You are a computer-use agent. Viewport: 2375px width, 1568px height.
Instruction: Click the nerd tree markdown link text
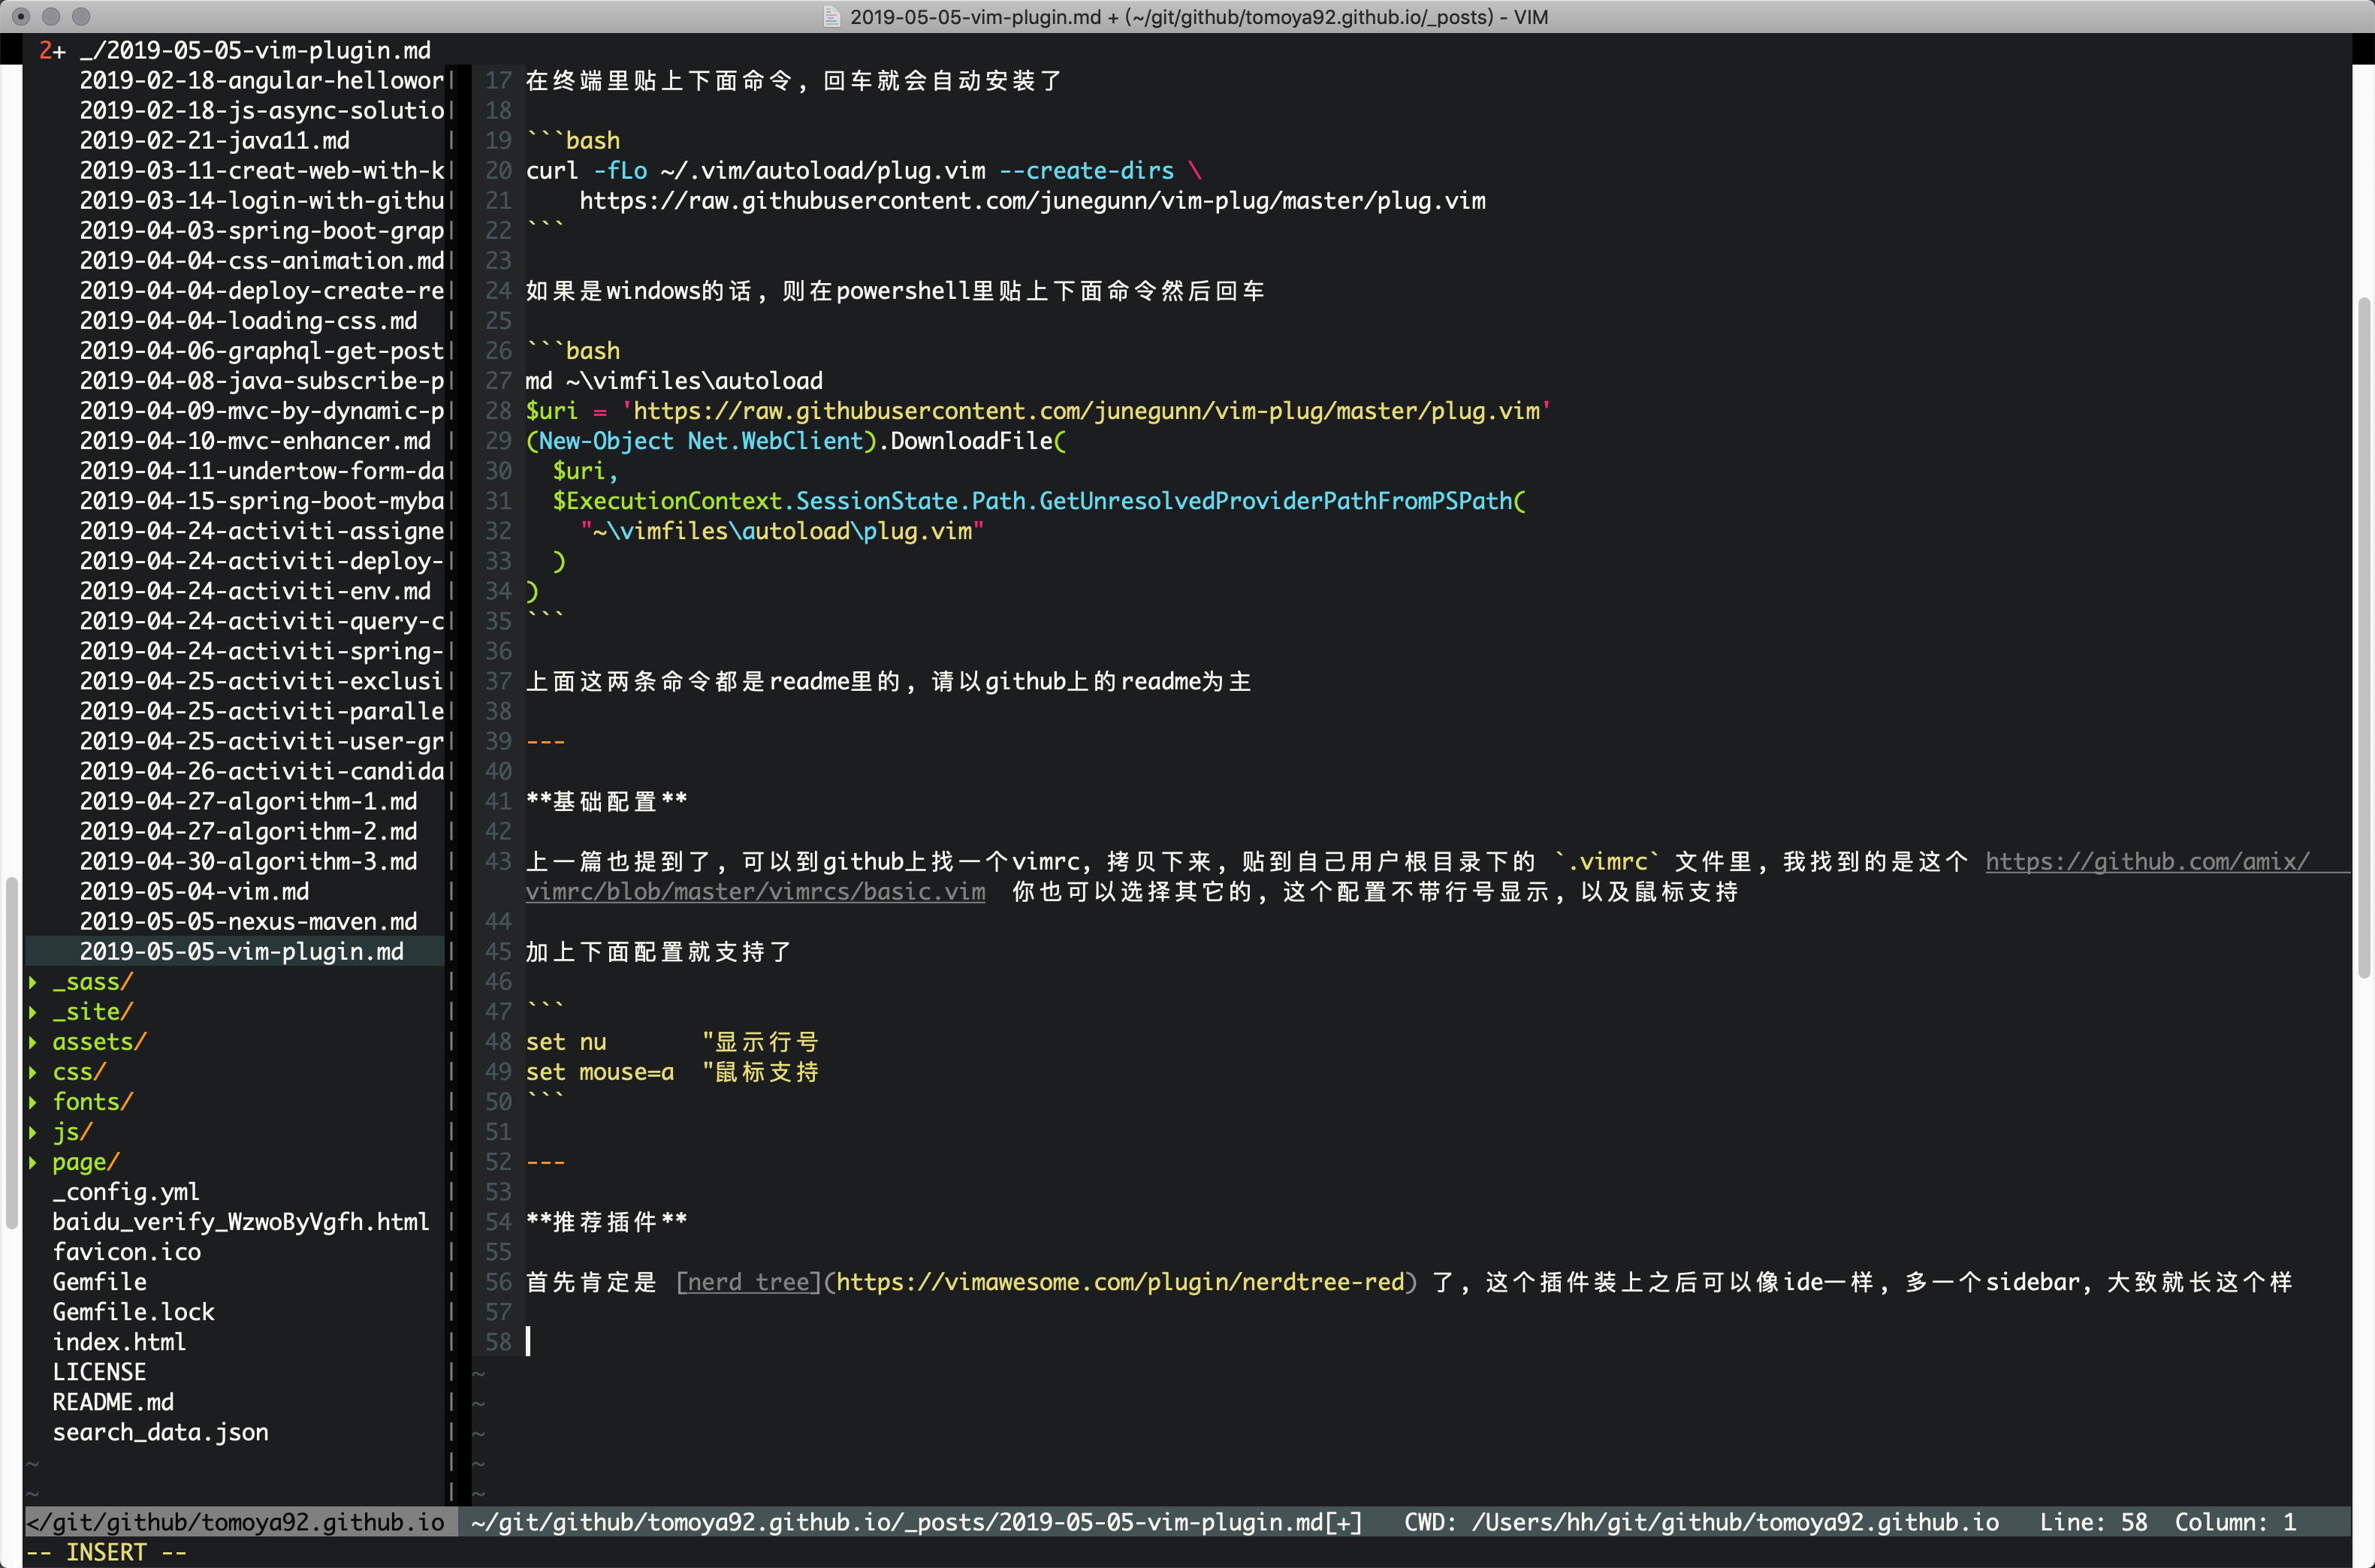[x=748, y=1282]
